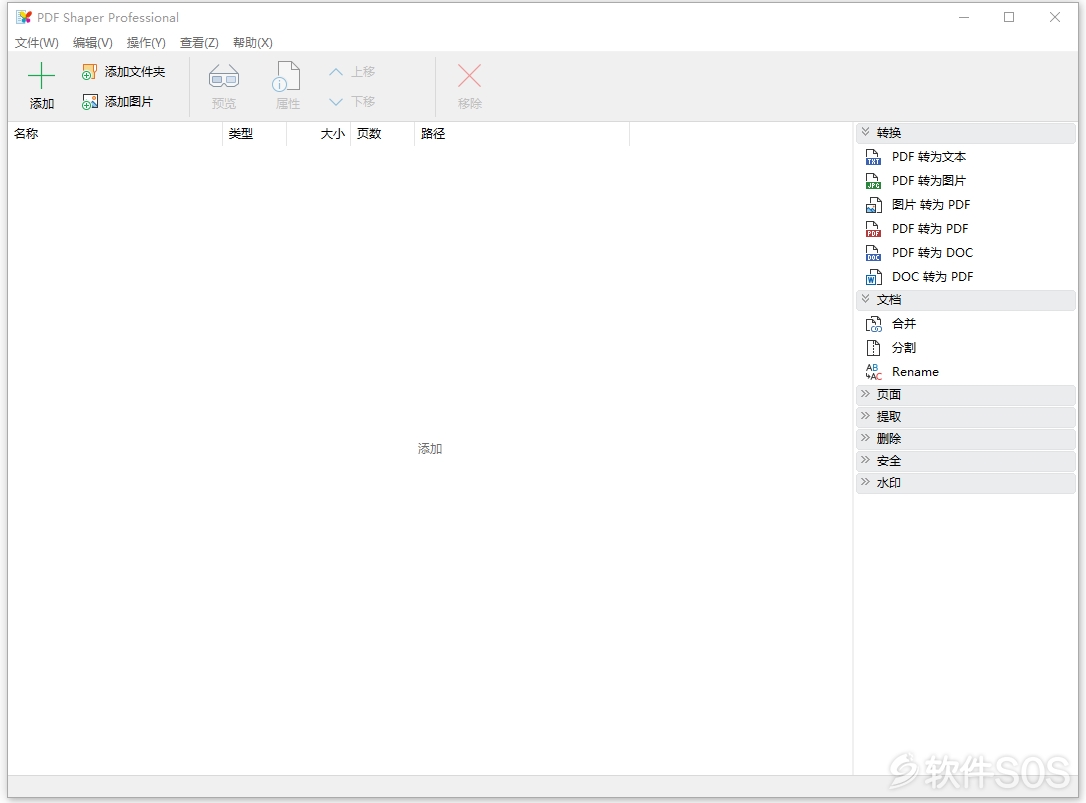Screen dimensions: 1086x803
Task: Open the 操作(Y) menu
Action: pos(146,43)
